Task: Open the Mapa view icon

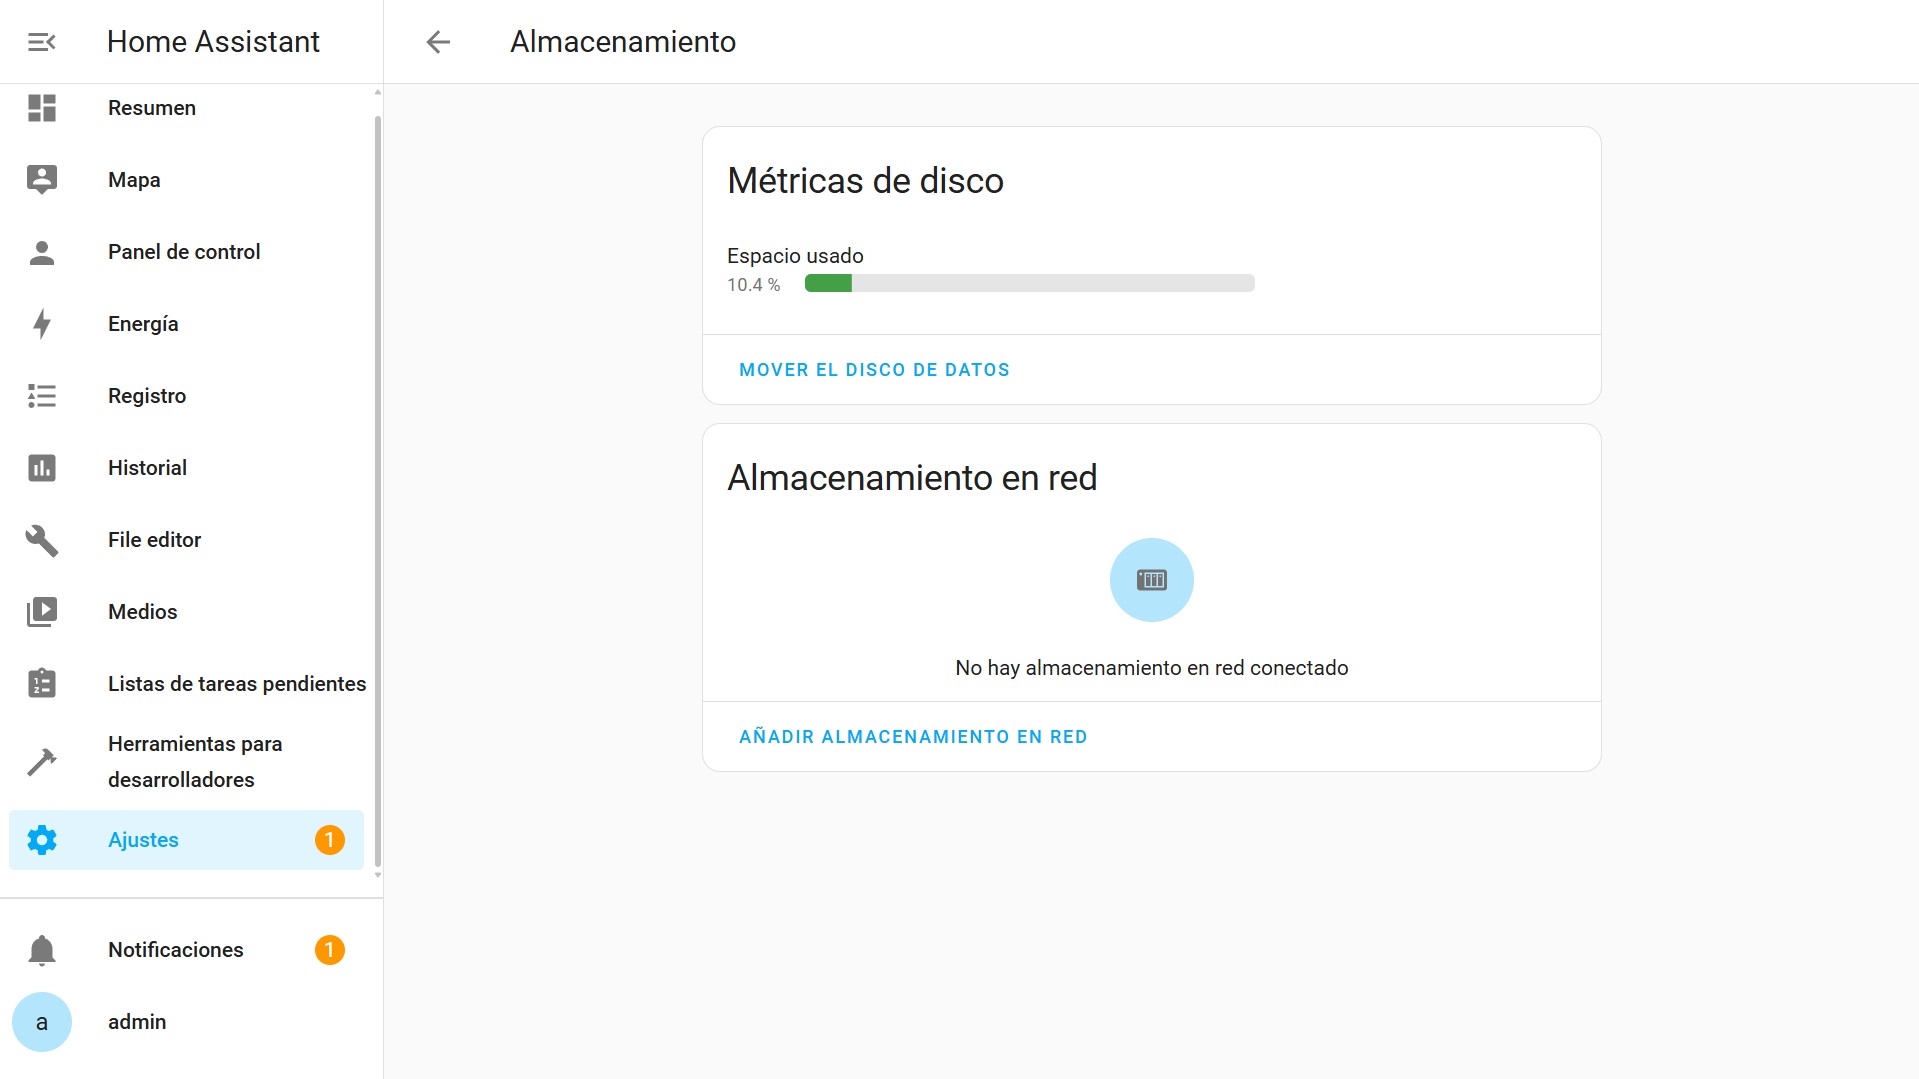Action: [x=41, y=179]
